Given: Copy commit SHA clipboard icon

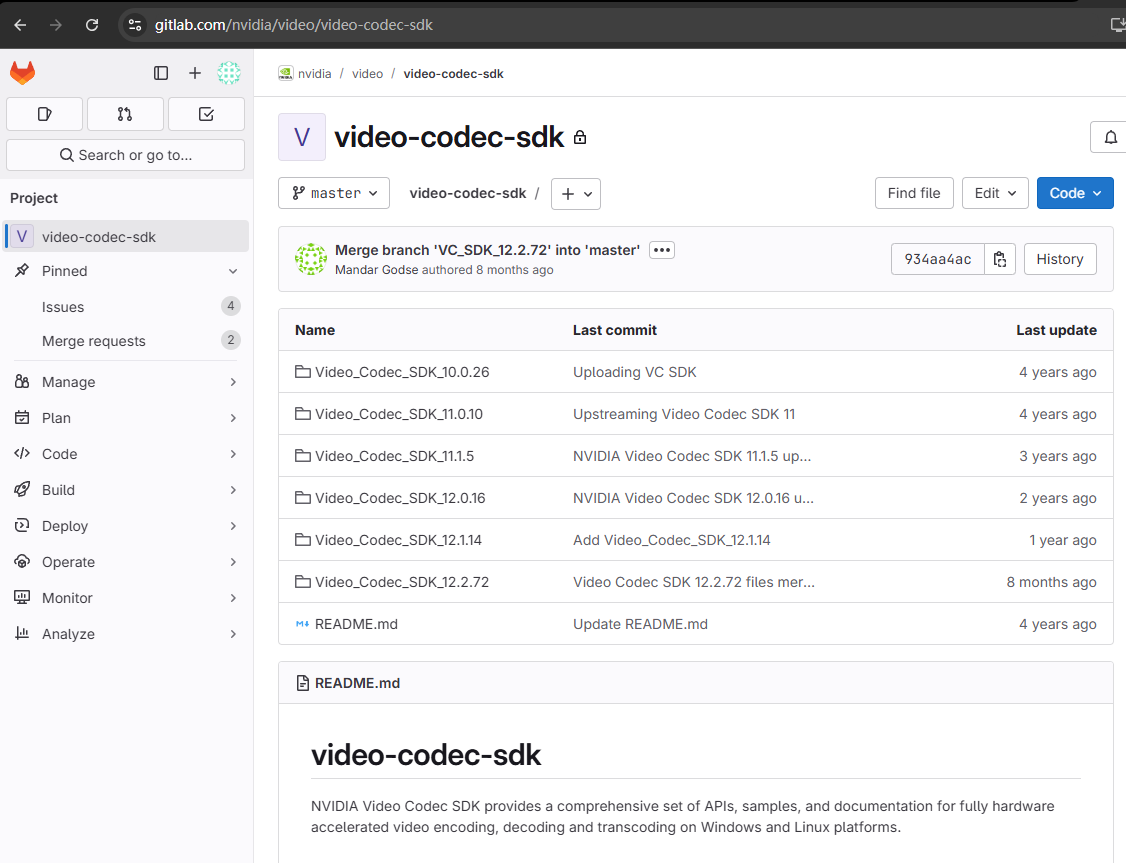Looking at the screenshot, I should coord(1000,259).
